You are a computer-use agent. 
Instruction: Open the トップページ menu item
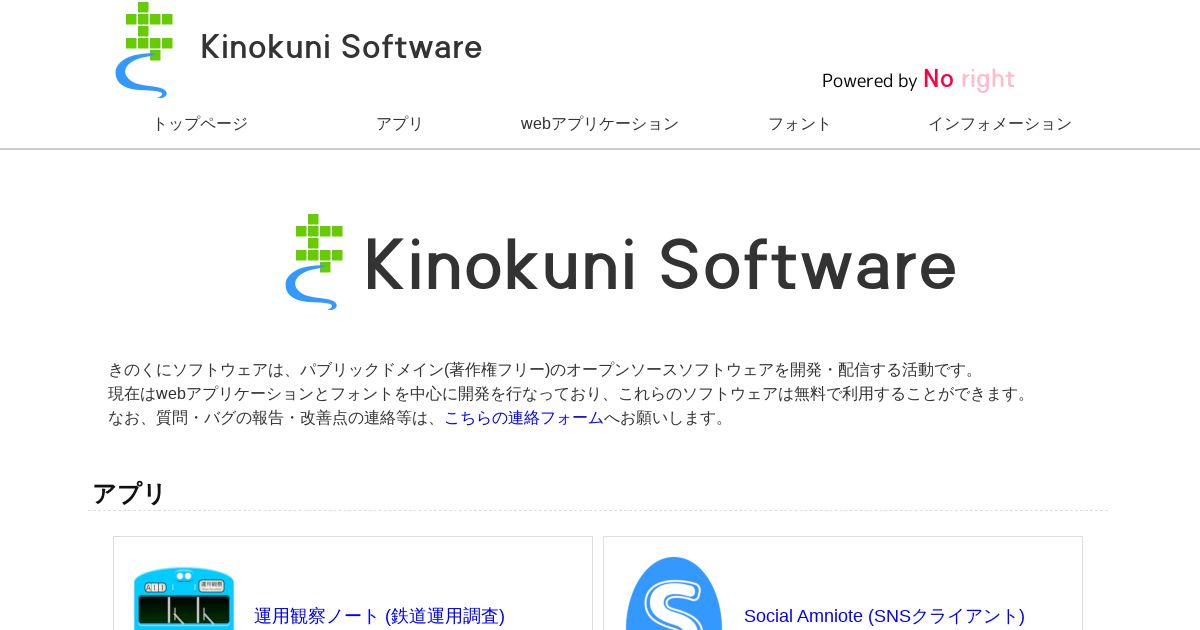[200, 124]
